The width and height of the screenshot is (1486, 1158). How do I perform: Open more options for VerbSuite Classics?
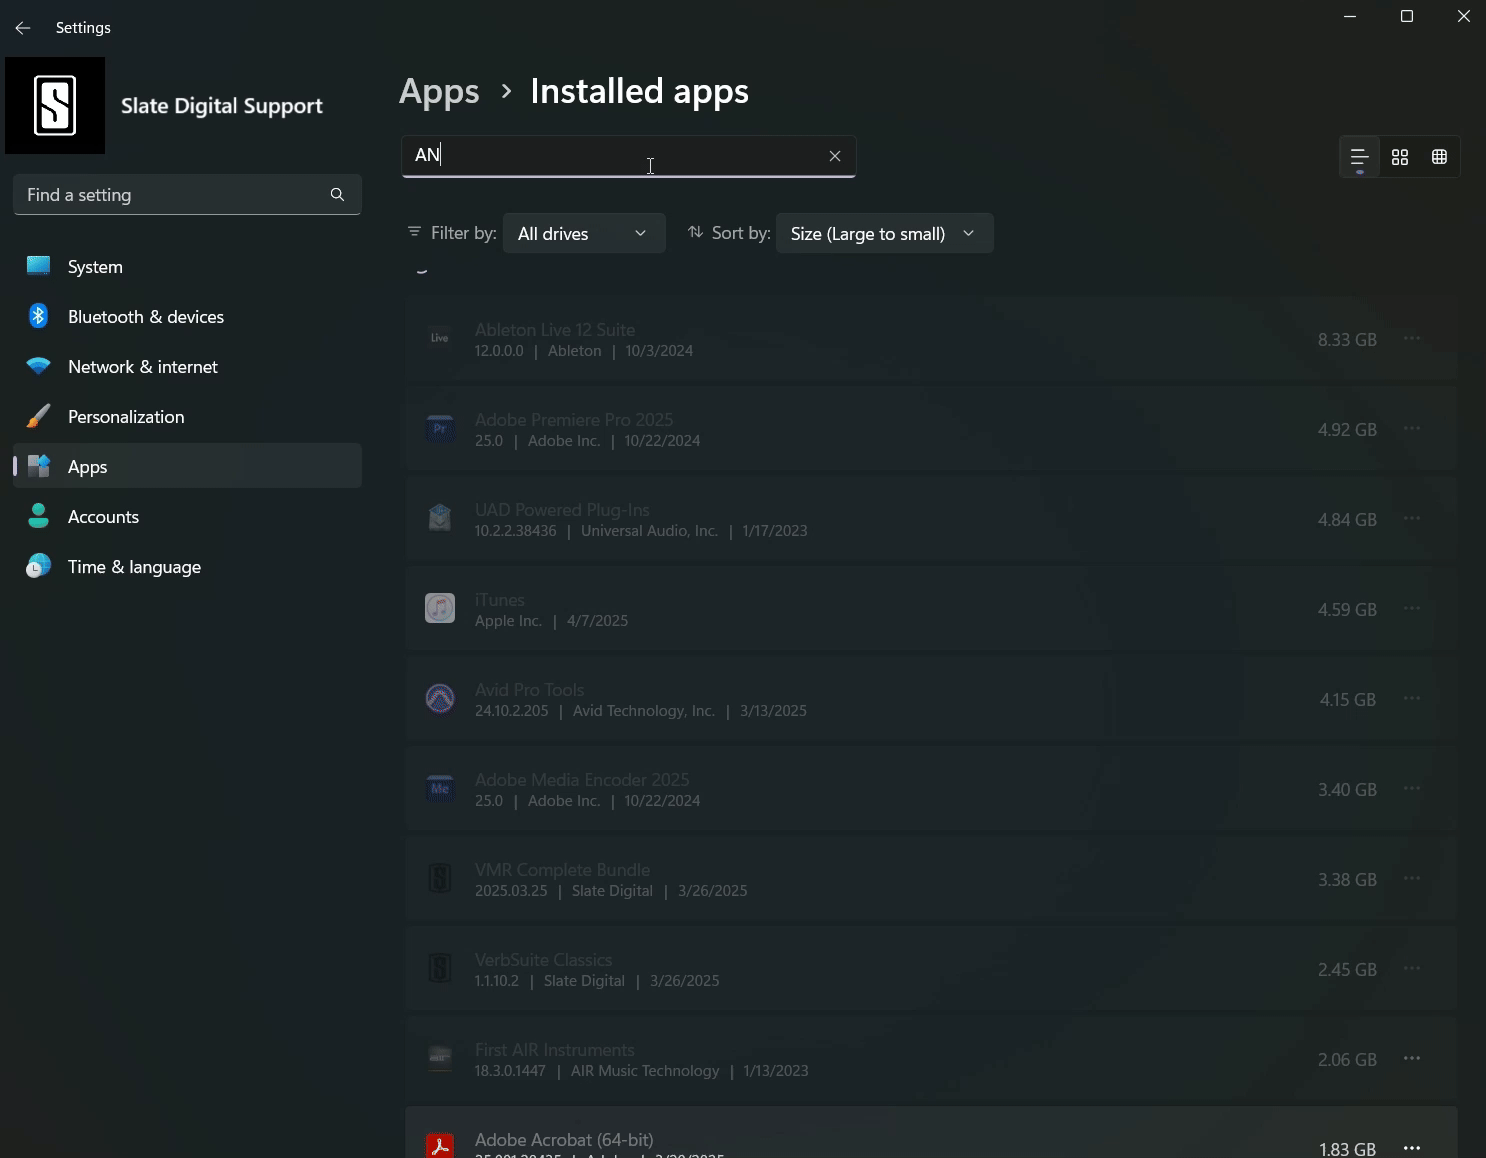[x=1412, y=969]
